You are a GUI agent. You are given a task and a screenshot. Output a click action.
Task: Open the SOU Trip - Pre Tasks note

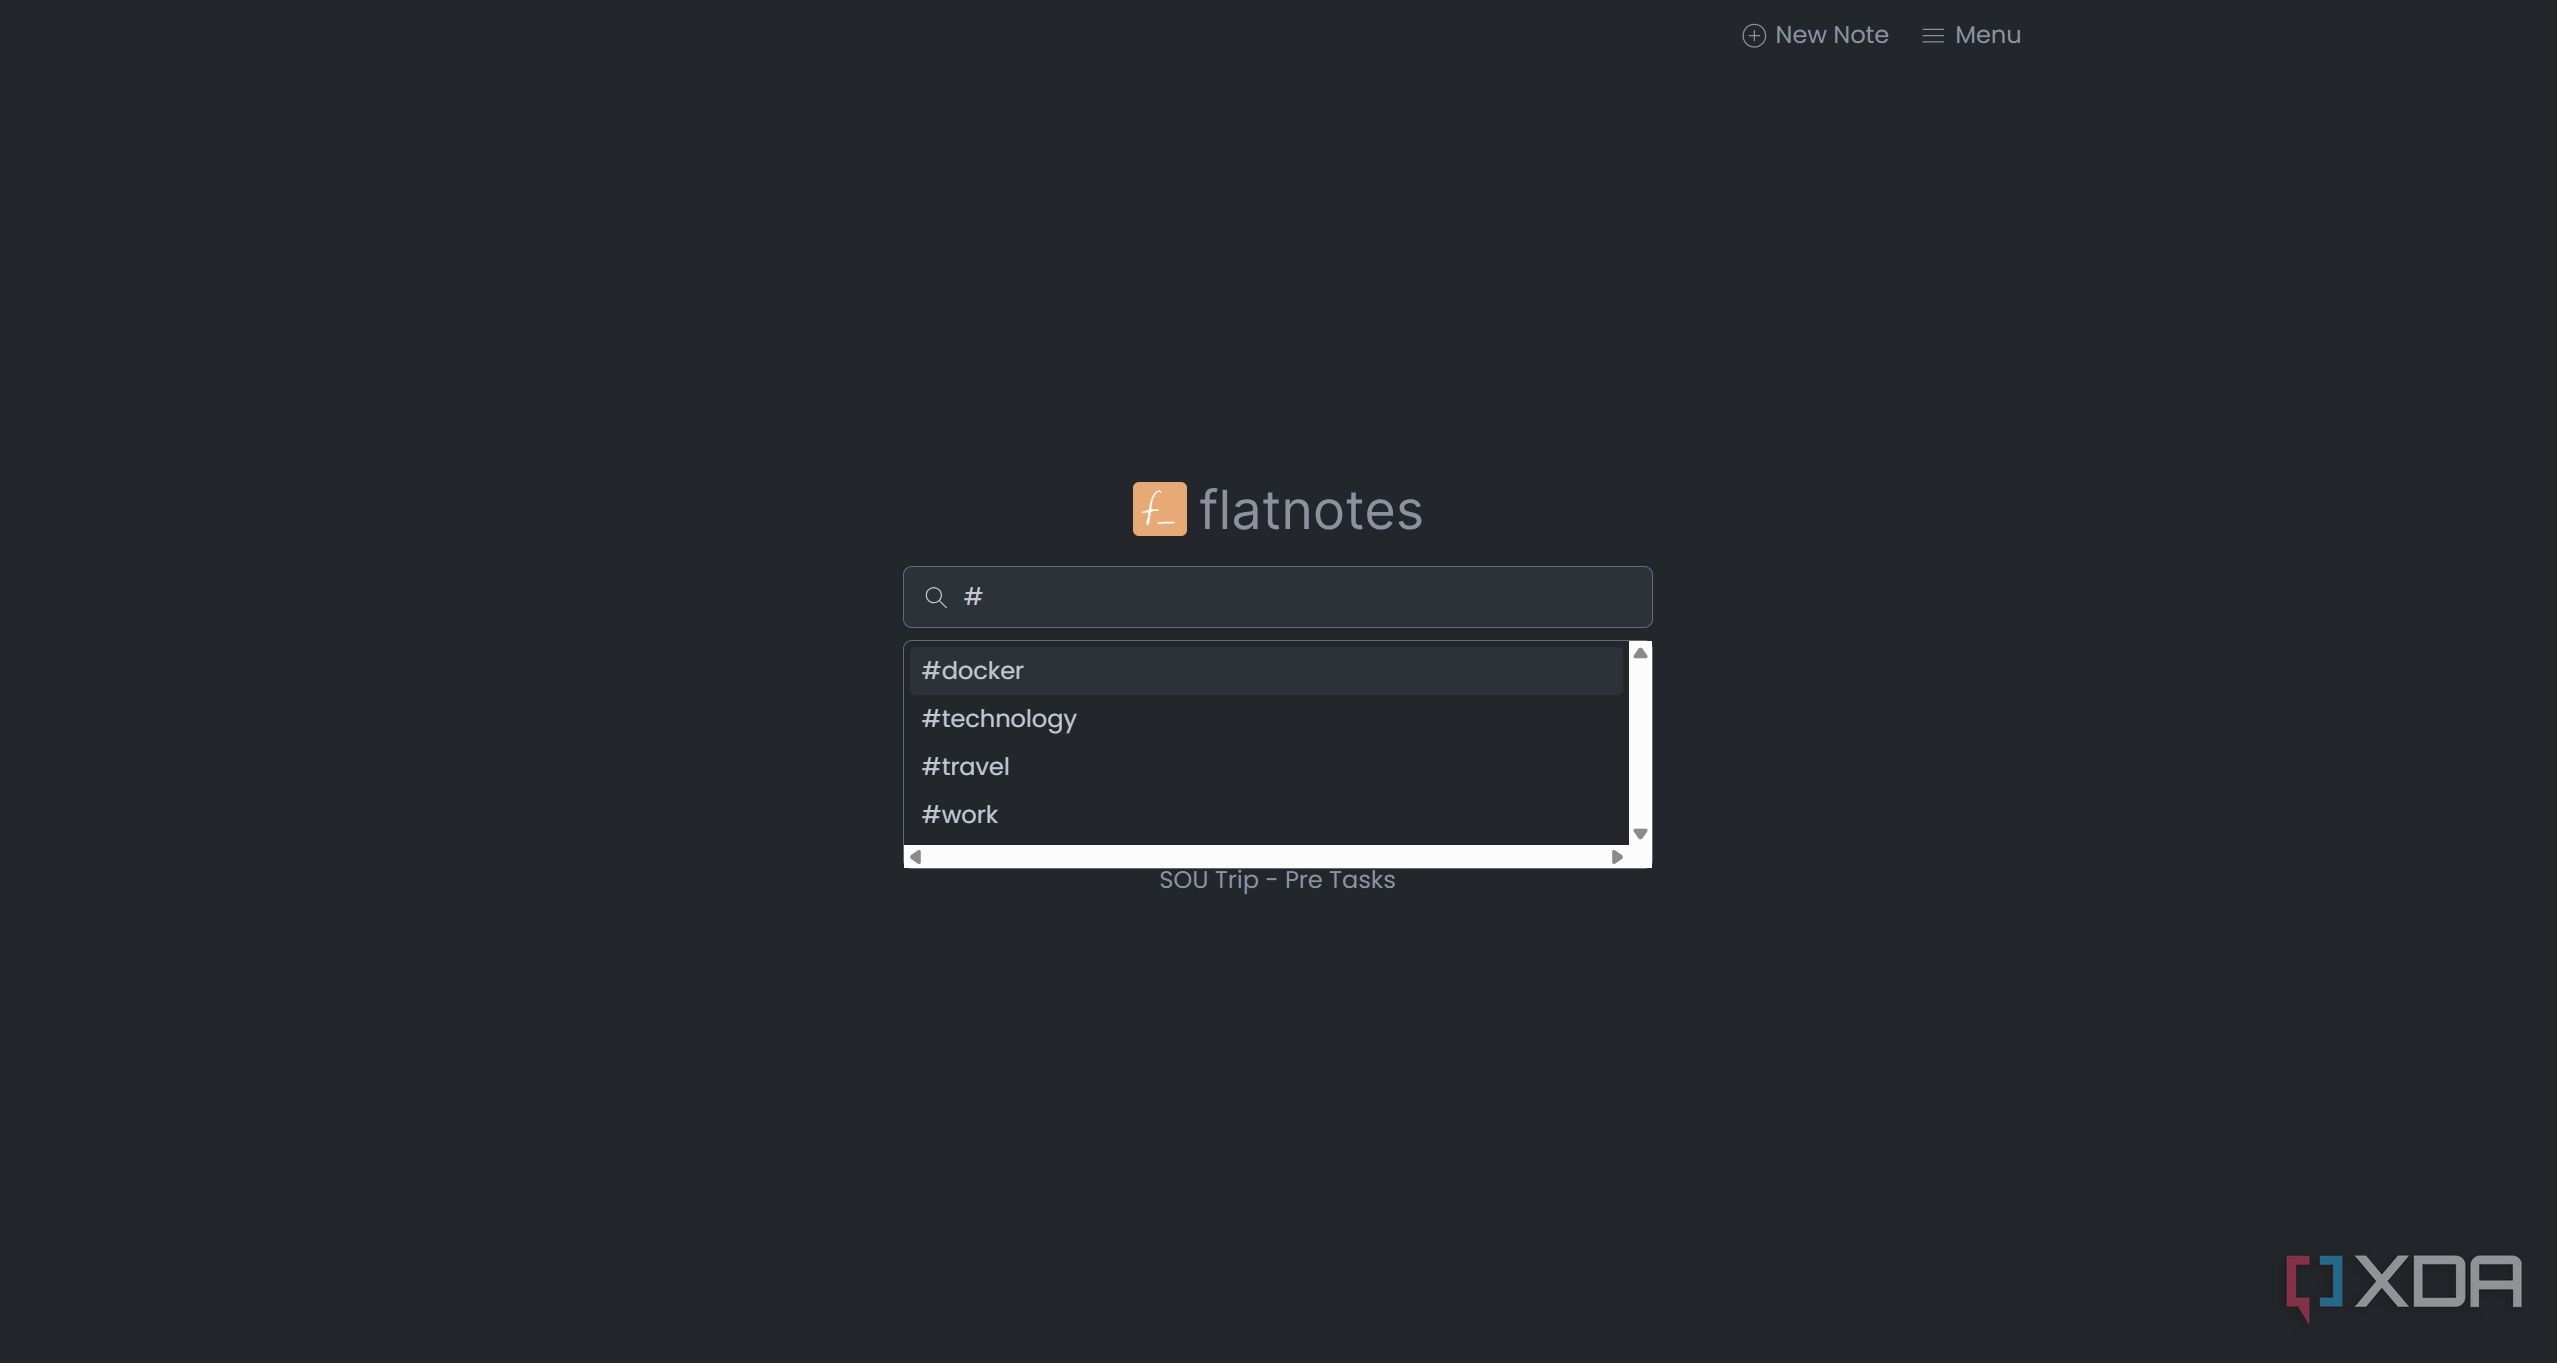[1277, 880]
